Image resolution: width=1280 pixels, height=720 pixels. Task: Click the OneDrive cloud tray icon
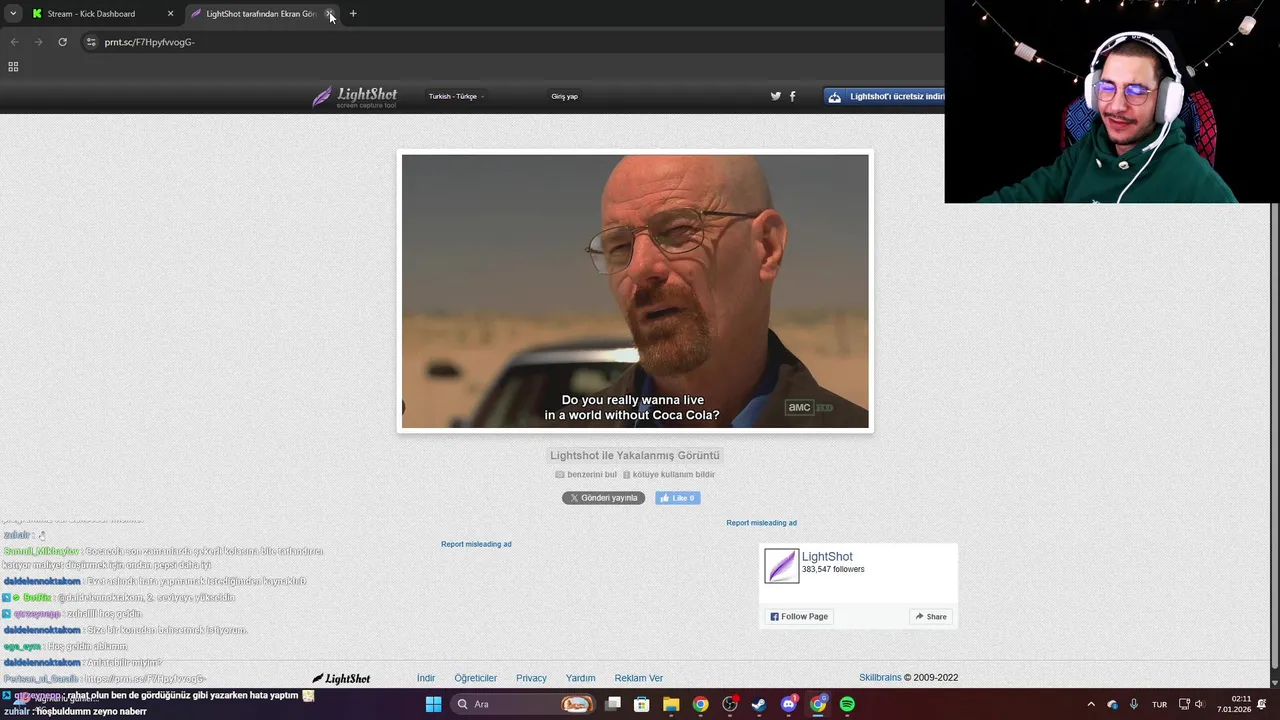pyautogui.click(x=1113, y=705)
